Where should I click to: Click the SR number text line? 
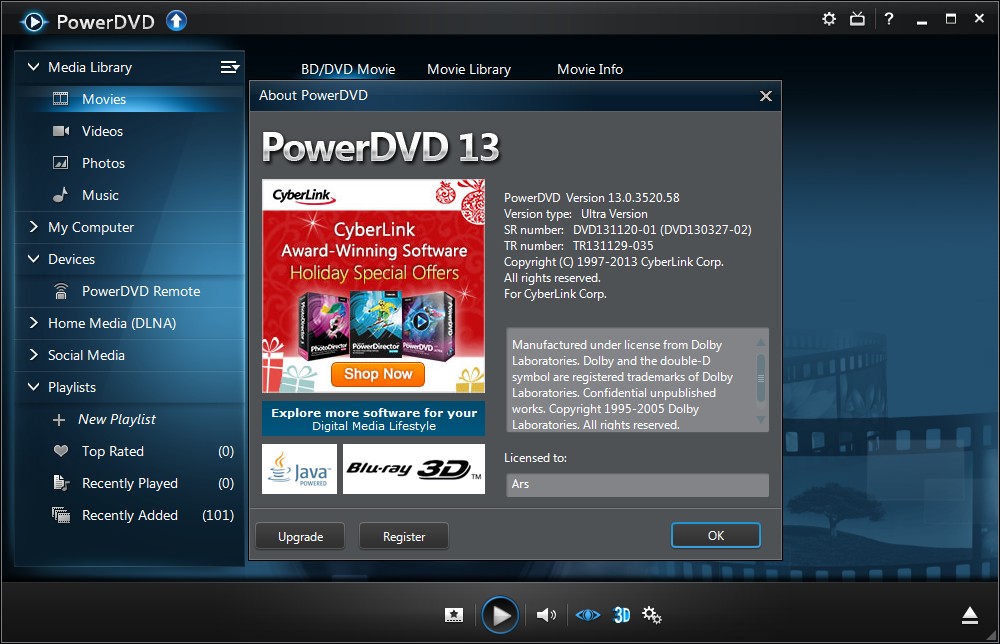(x=628, y=230)
